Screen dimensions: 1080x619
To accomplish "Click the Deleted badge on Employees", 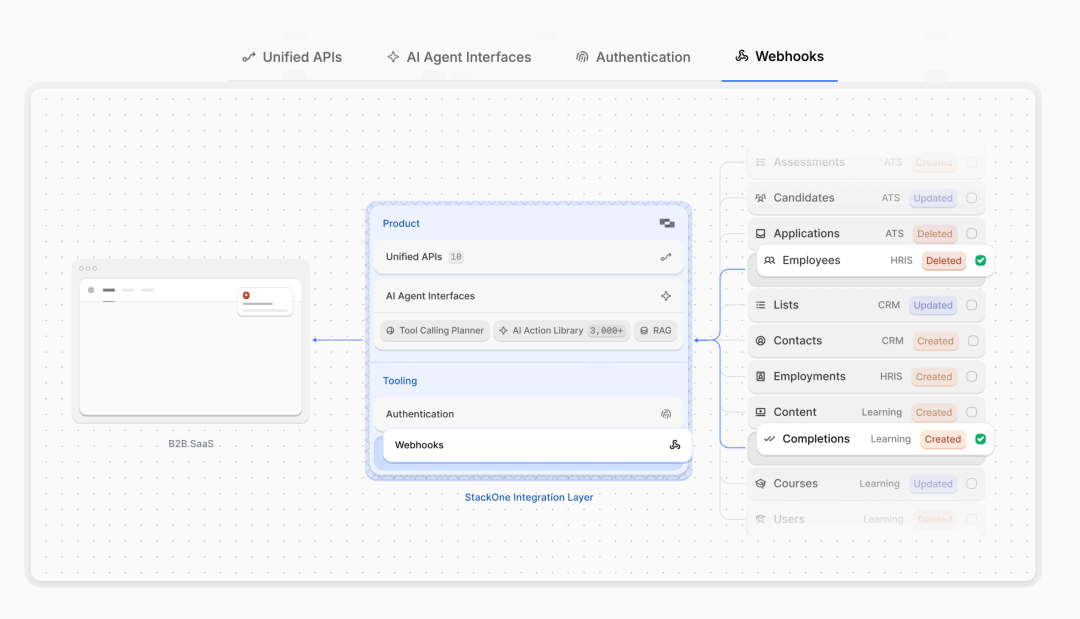I will click(944, 261).
